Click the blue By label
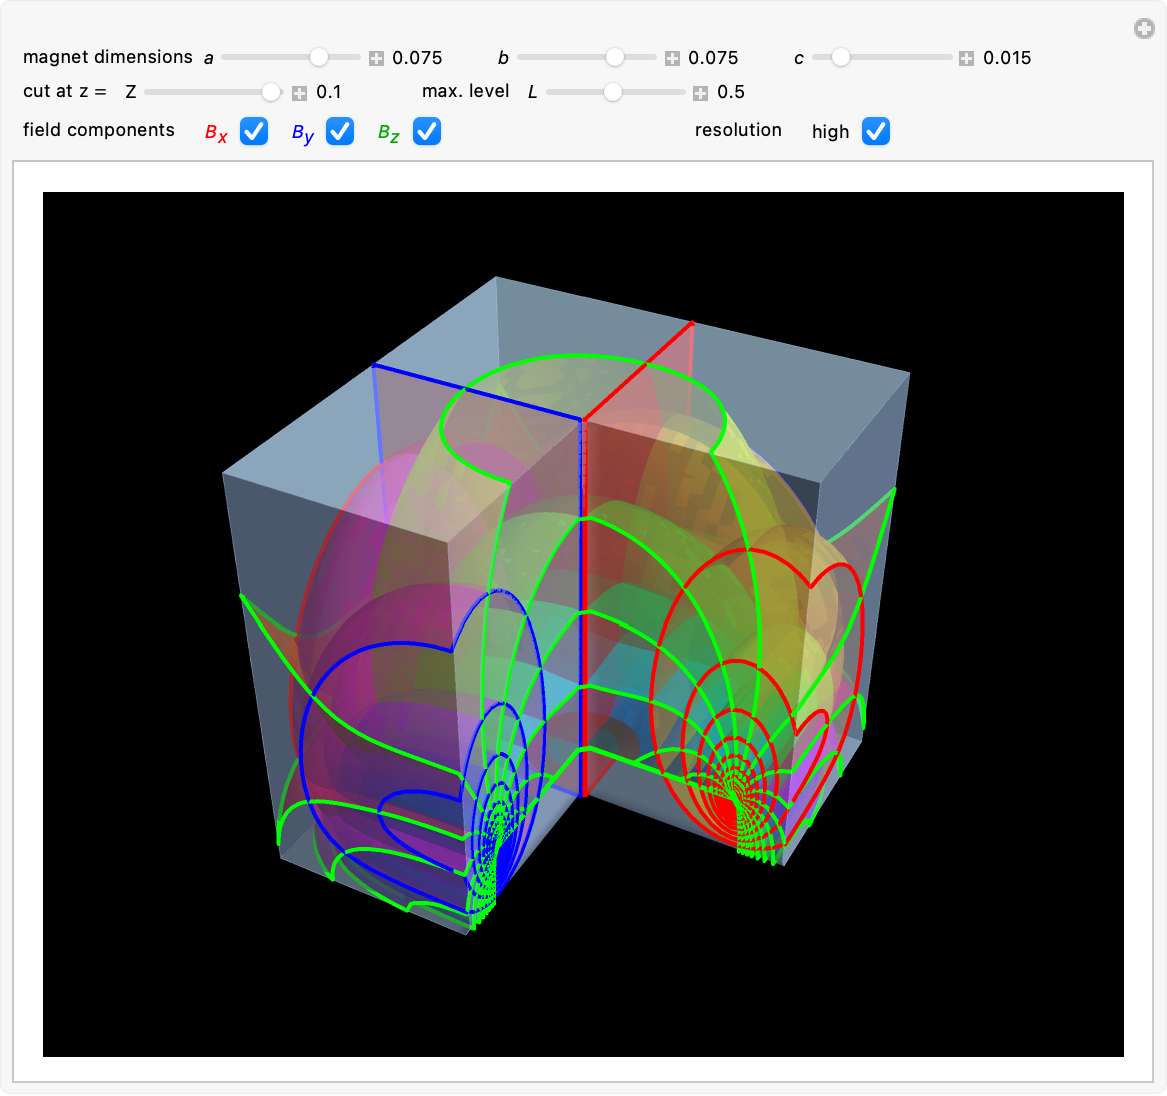The height and width of the screenshot is (1096, 1167). pyautogui.click(x=303, y=133)
